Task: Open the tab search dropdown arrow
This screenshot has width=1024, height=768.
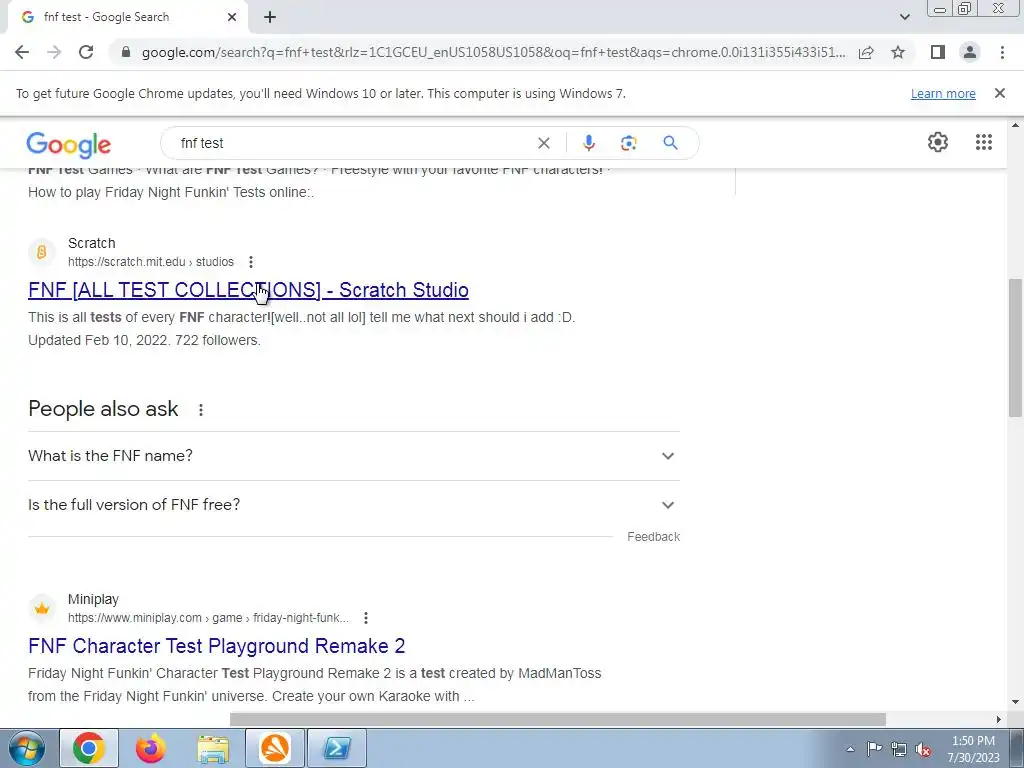Action: [904, 18]
